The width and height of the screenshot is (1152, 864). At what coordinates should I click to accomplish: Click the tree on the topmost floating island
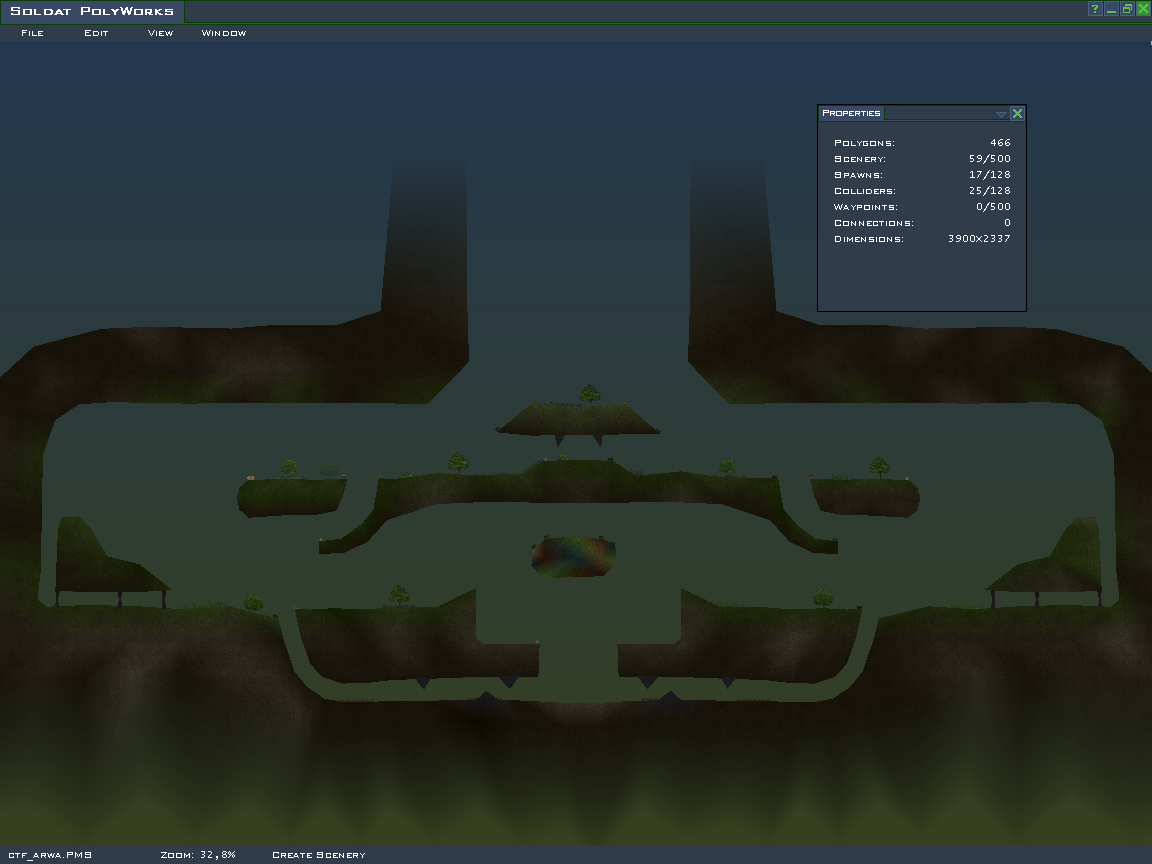pos(589,393)
